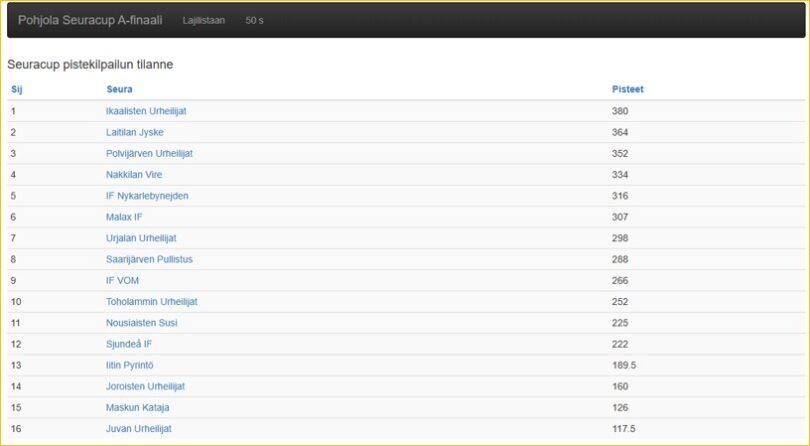Open the Sjundeå IF club link
The height and width of the screenshot is (446, 810).
click(129, 344)
